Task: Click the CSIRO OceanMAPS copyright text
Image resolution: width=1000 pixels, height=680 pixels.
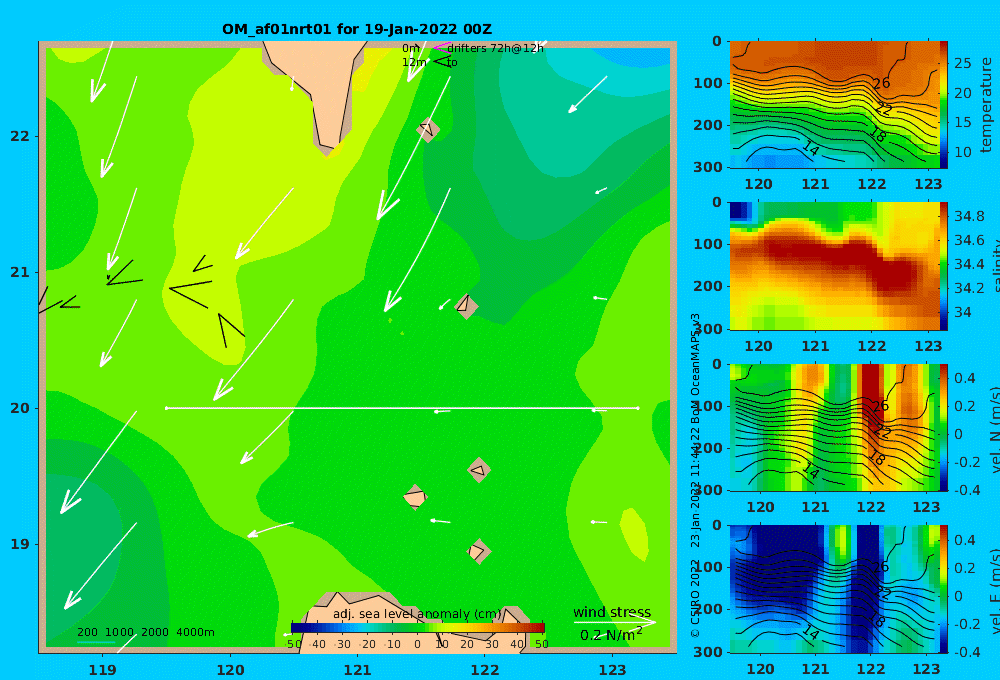Action: coord(695,475)
